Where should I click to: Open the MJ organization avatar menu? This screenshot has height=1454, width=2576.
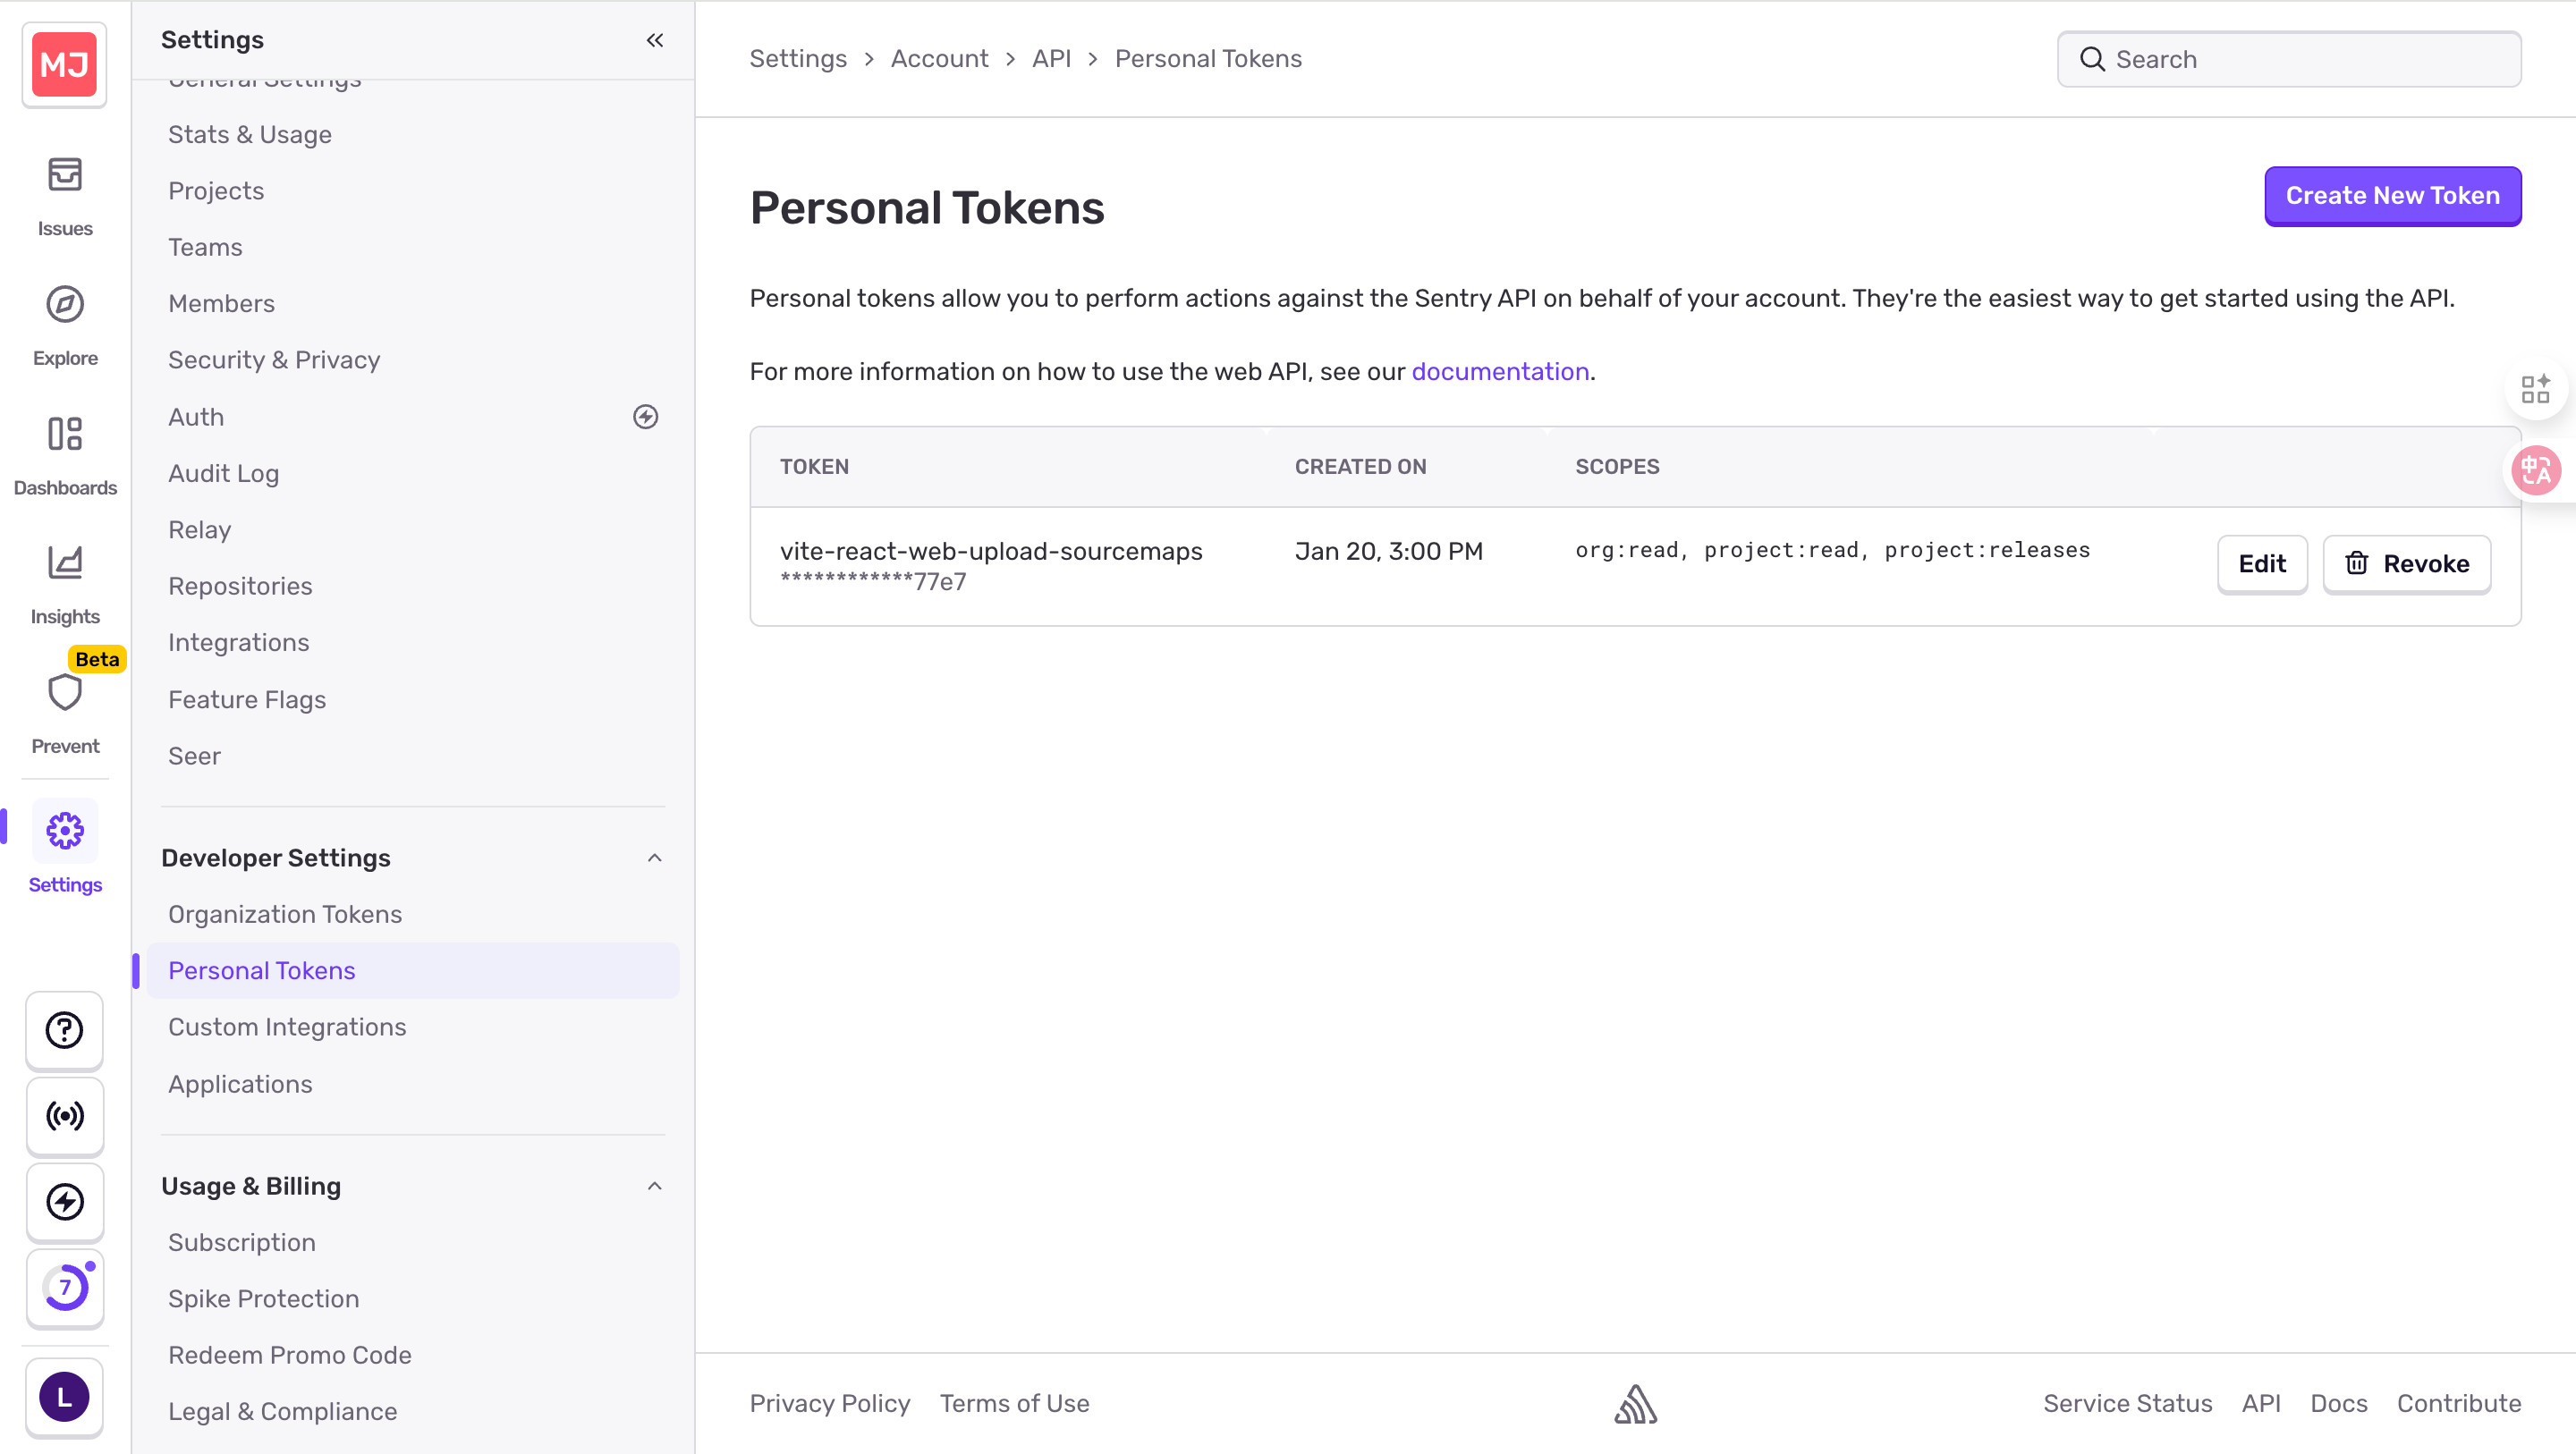pyautogui.click(x=64, y=65)
